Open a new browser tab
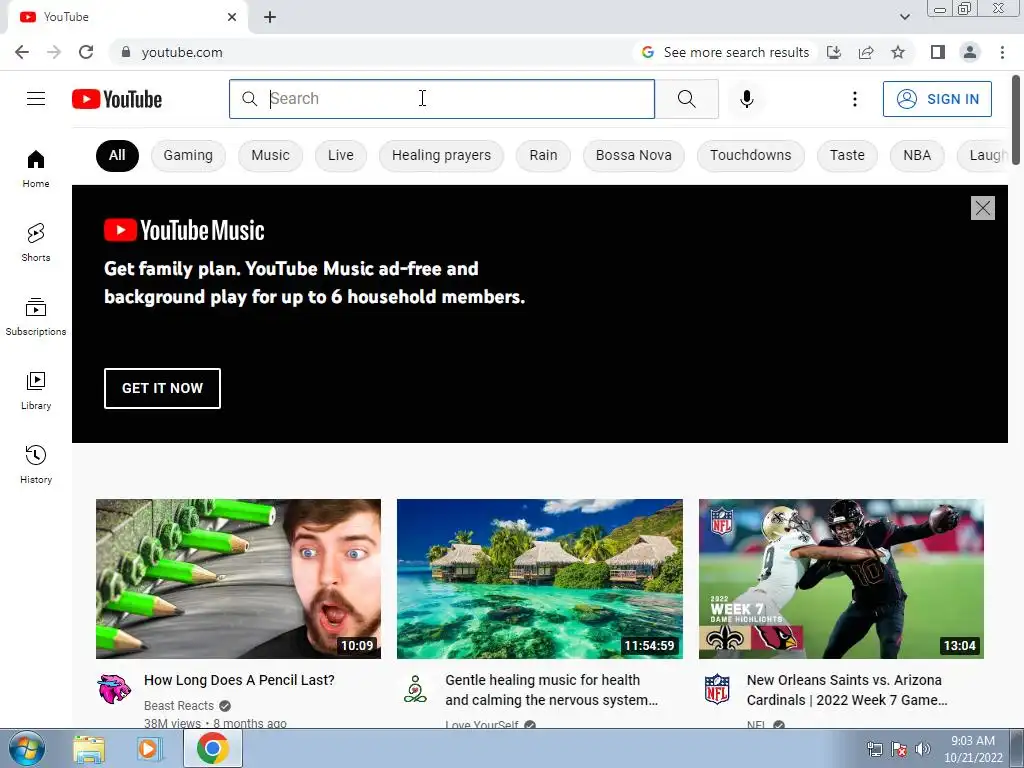This screenshot has width=1024, height=768. [x=270, y=17]
